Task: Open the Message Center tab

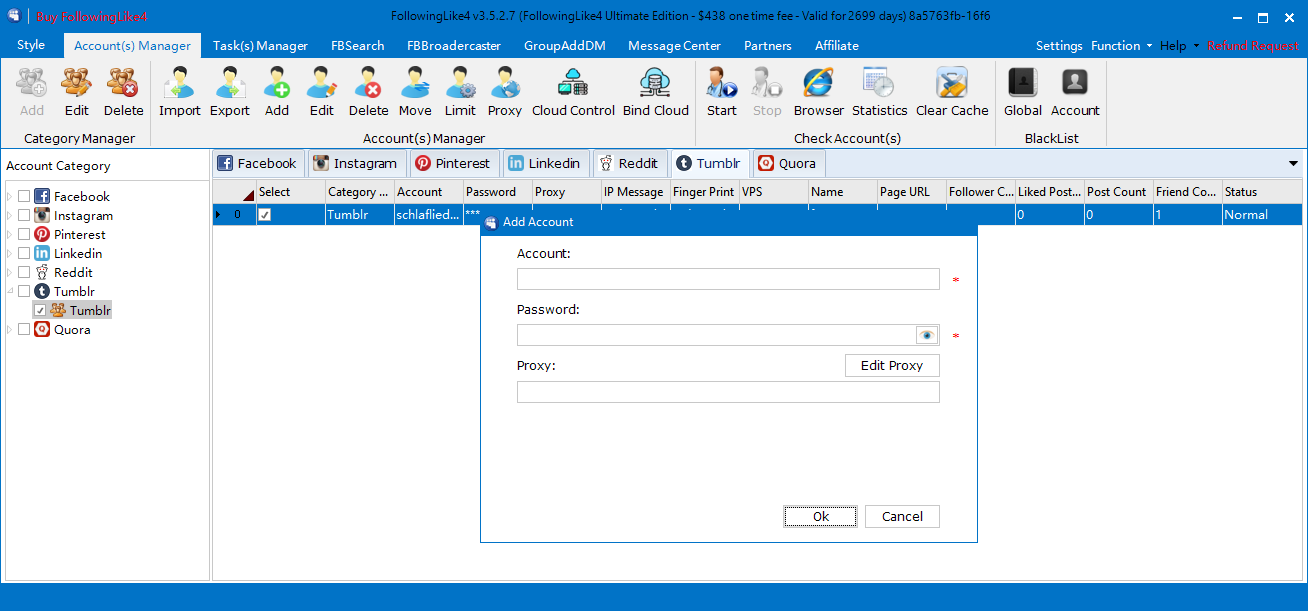Action: click(674, 46)
